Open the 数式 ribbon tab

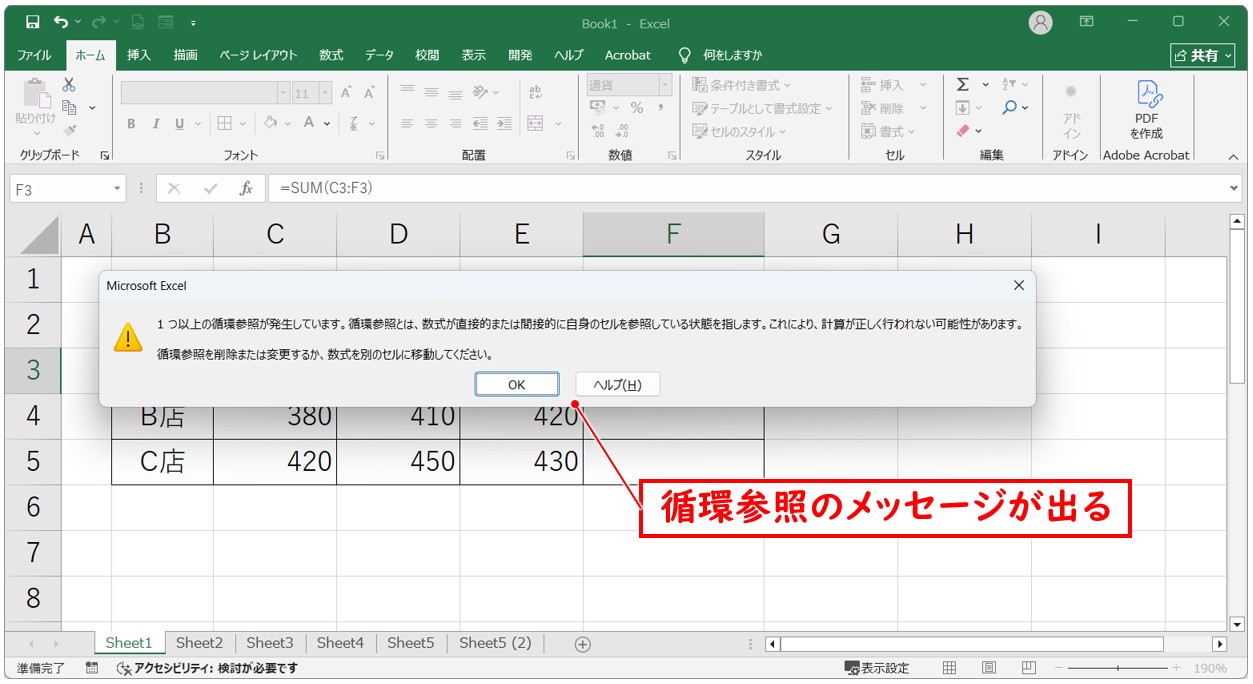tap(331, 55)
